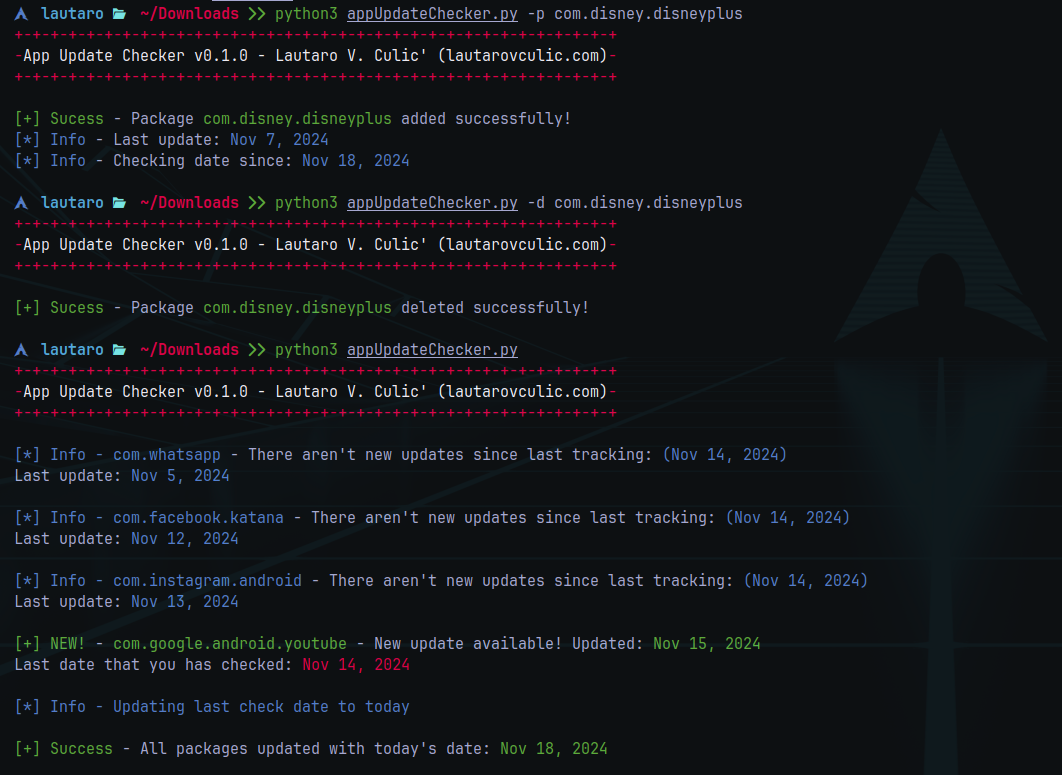Click "lautaro" username in the -p command prompt
This screenshot has height=775, width=1062.
(x=72, y=14)
